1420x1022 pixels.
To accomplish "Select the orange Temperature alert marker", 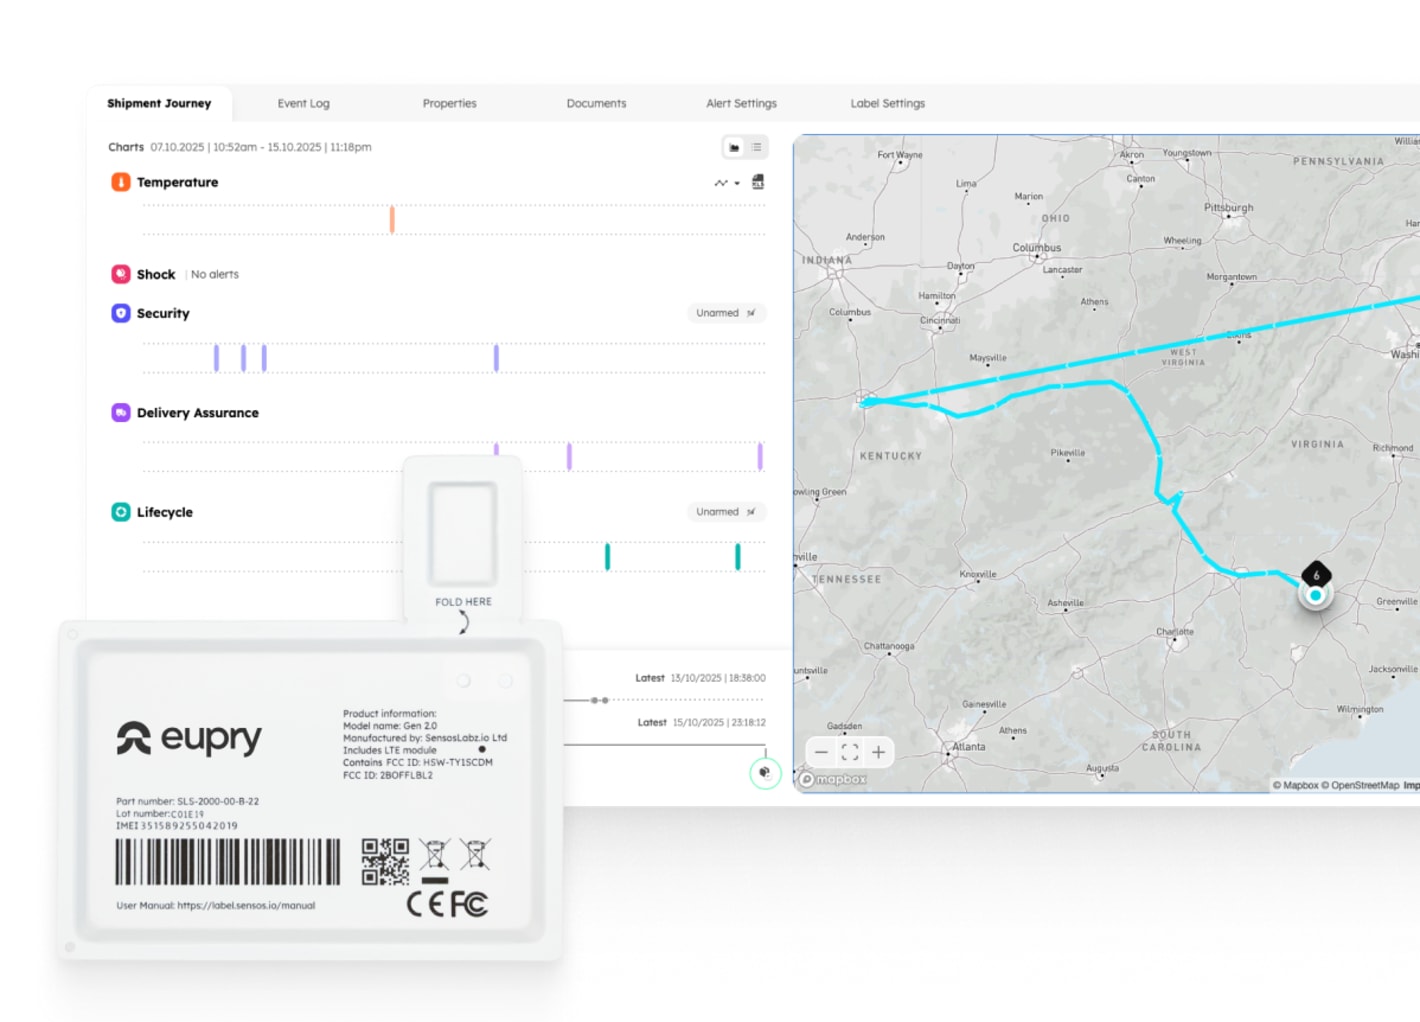I will 392,220.
